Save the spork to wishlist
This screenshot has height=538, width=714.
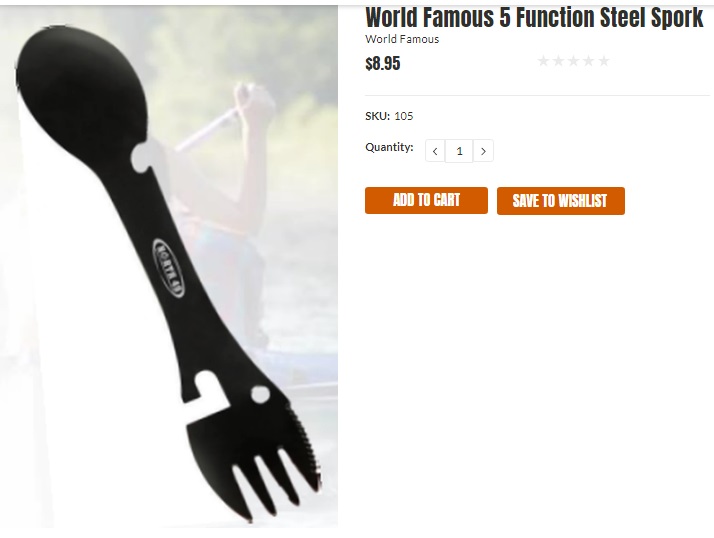(561, 200)
